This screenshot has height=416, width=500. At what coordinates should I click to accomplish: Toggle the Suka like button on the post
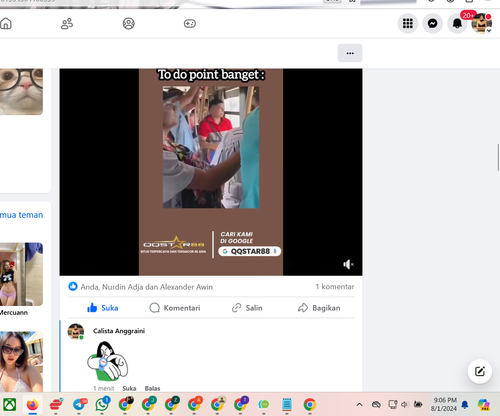(103, 308)
